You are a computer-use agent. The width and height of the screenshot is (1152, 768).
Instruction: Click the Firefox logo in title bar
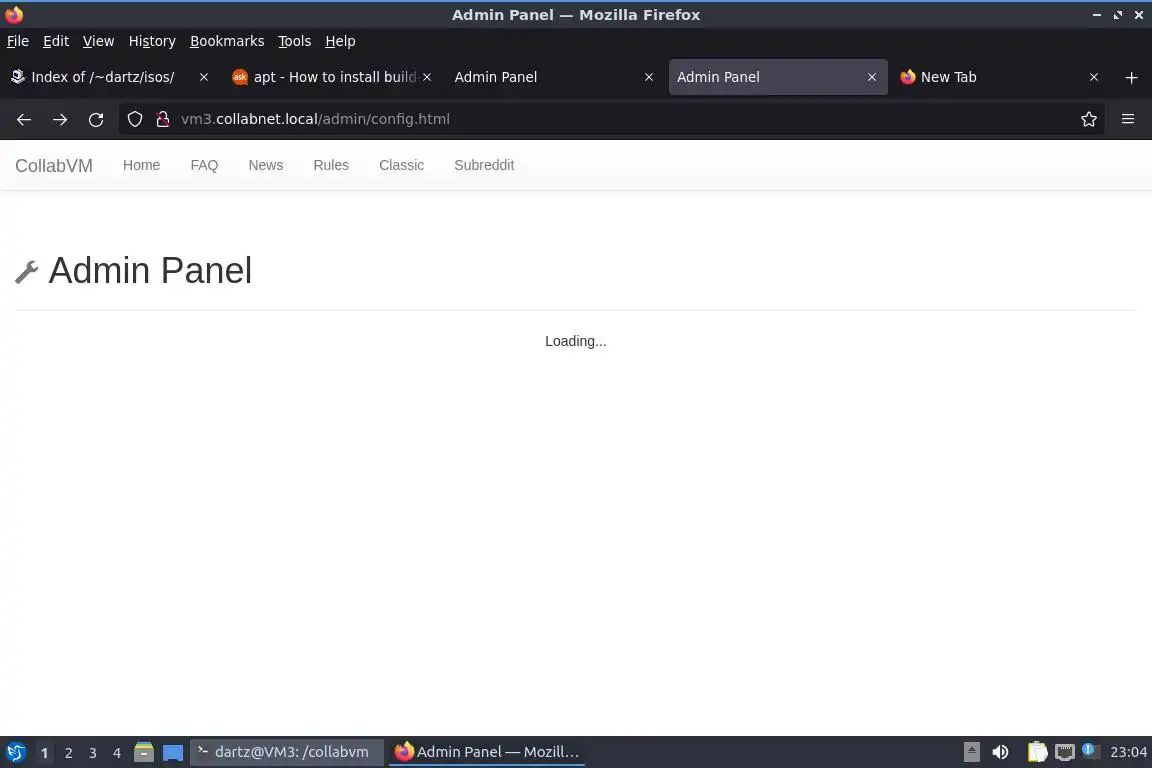14,15
